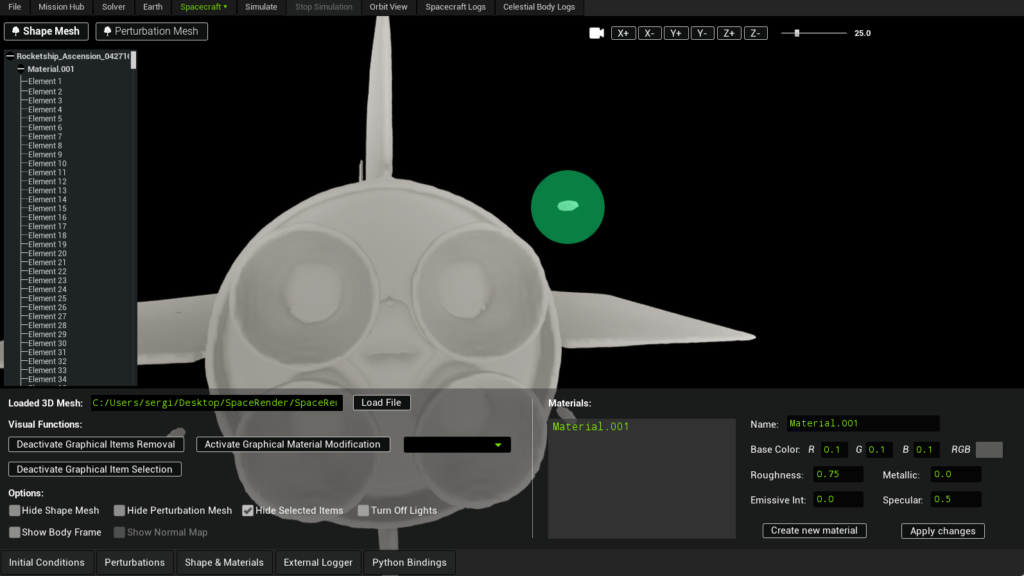
Task: Set camera view to X+ axis
Action: point(623,33)
